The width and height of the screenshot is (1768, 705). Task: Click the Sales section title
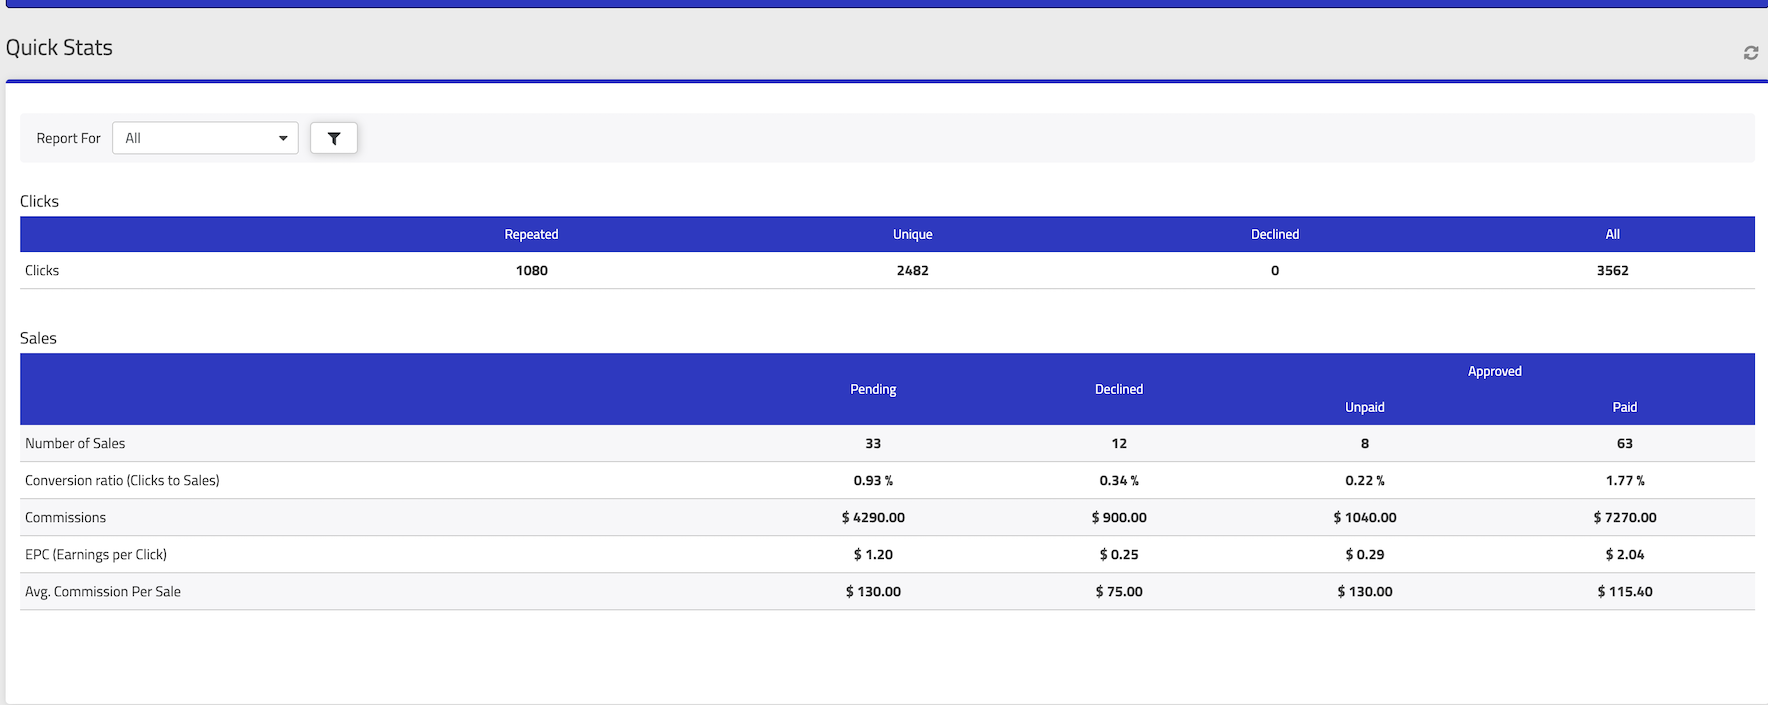point(38,338)
